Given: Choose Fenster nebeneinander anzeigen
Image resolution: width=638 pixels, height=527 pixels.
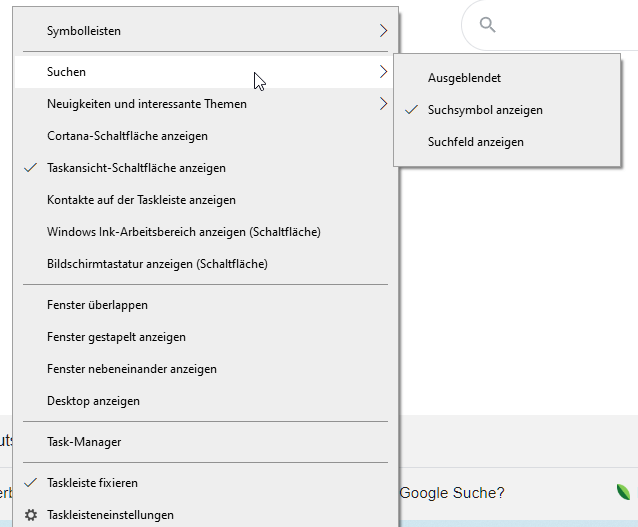Looking at the screenshot, I should (205, 369).
